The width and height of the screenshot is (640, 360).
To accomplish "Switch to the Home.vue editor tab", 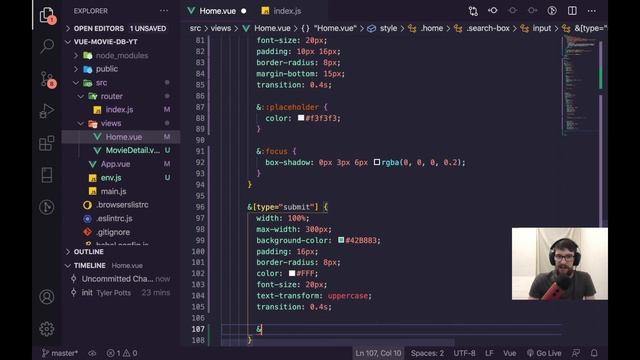I will click(x=217, y=11).
